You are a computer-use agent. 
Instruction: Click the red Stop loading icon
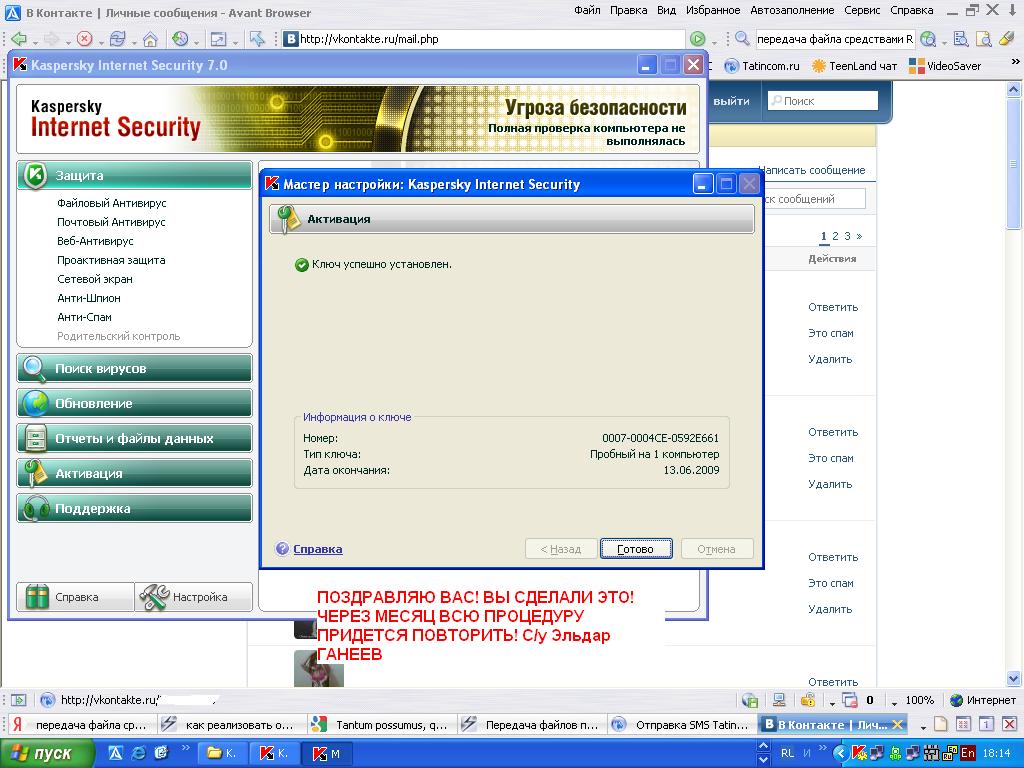(84, 39)
